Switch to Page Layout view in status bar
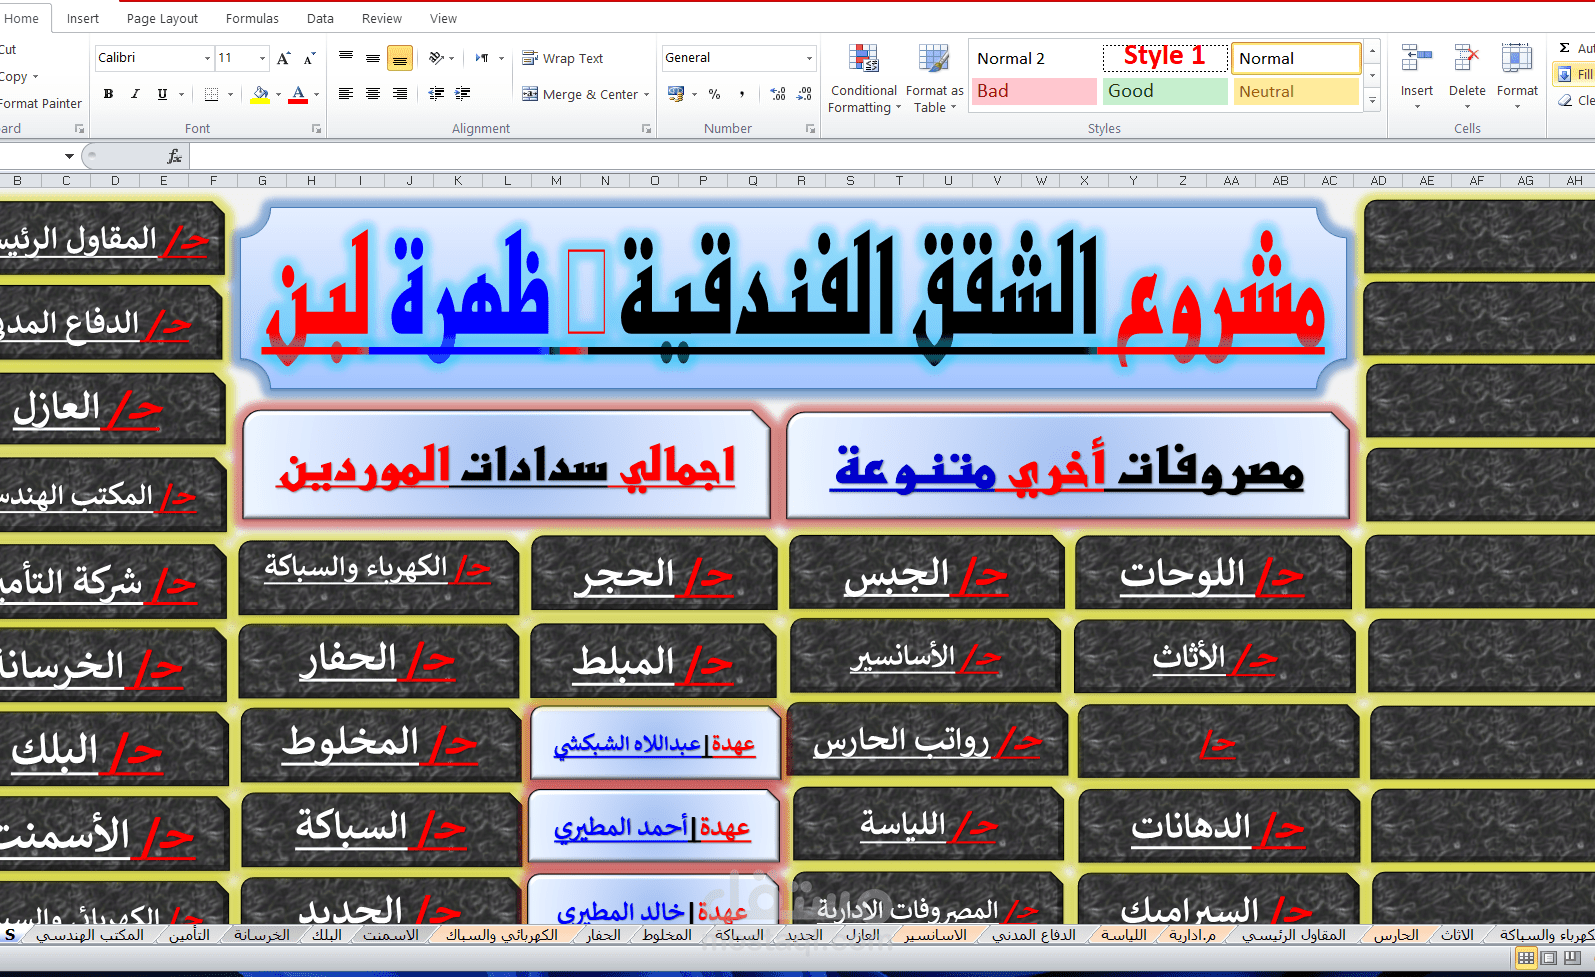This screenshot has height=977, width=1595. pos(1548,958)
